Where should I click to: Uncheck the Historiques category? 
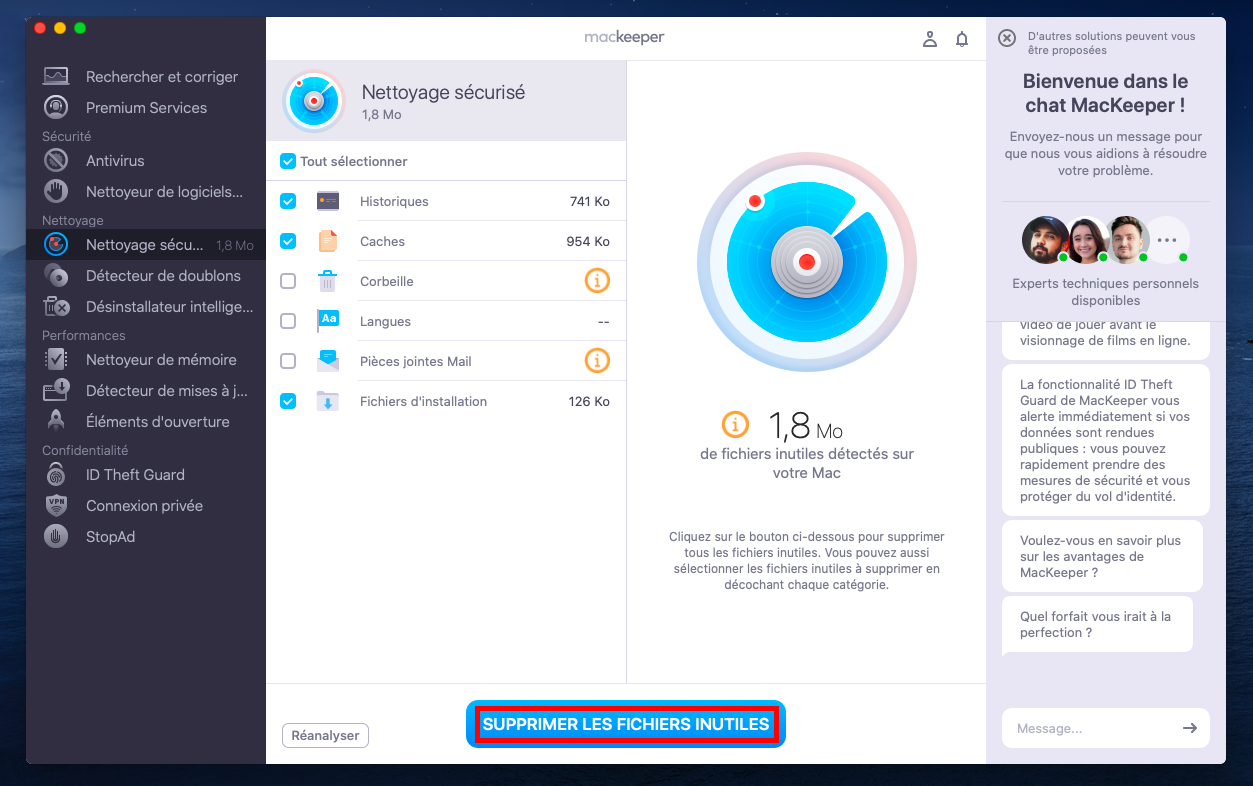point(287,201)
